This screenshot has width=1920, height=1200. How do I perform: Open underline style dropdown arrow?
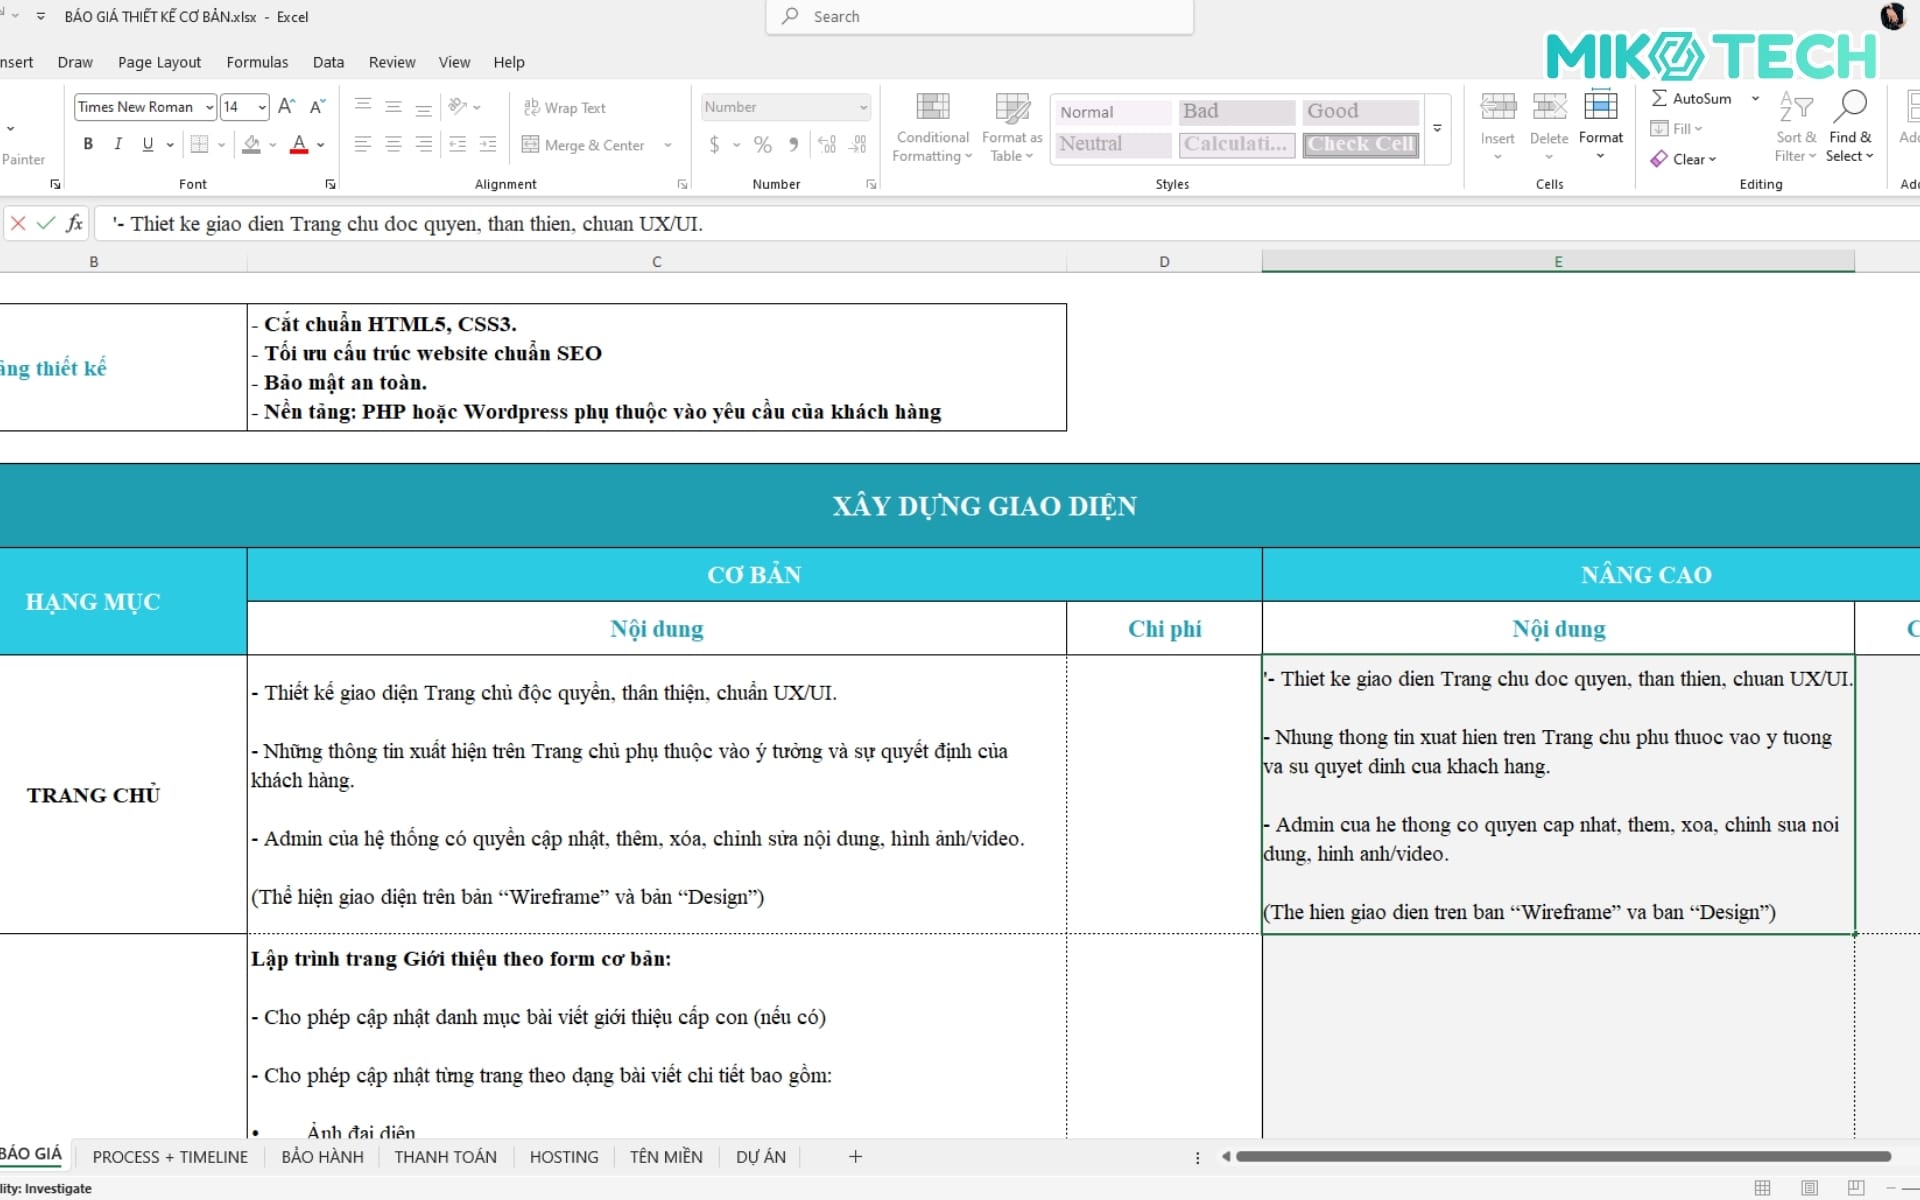pos(170,145)
